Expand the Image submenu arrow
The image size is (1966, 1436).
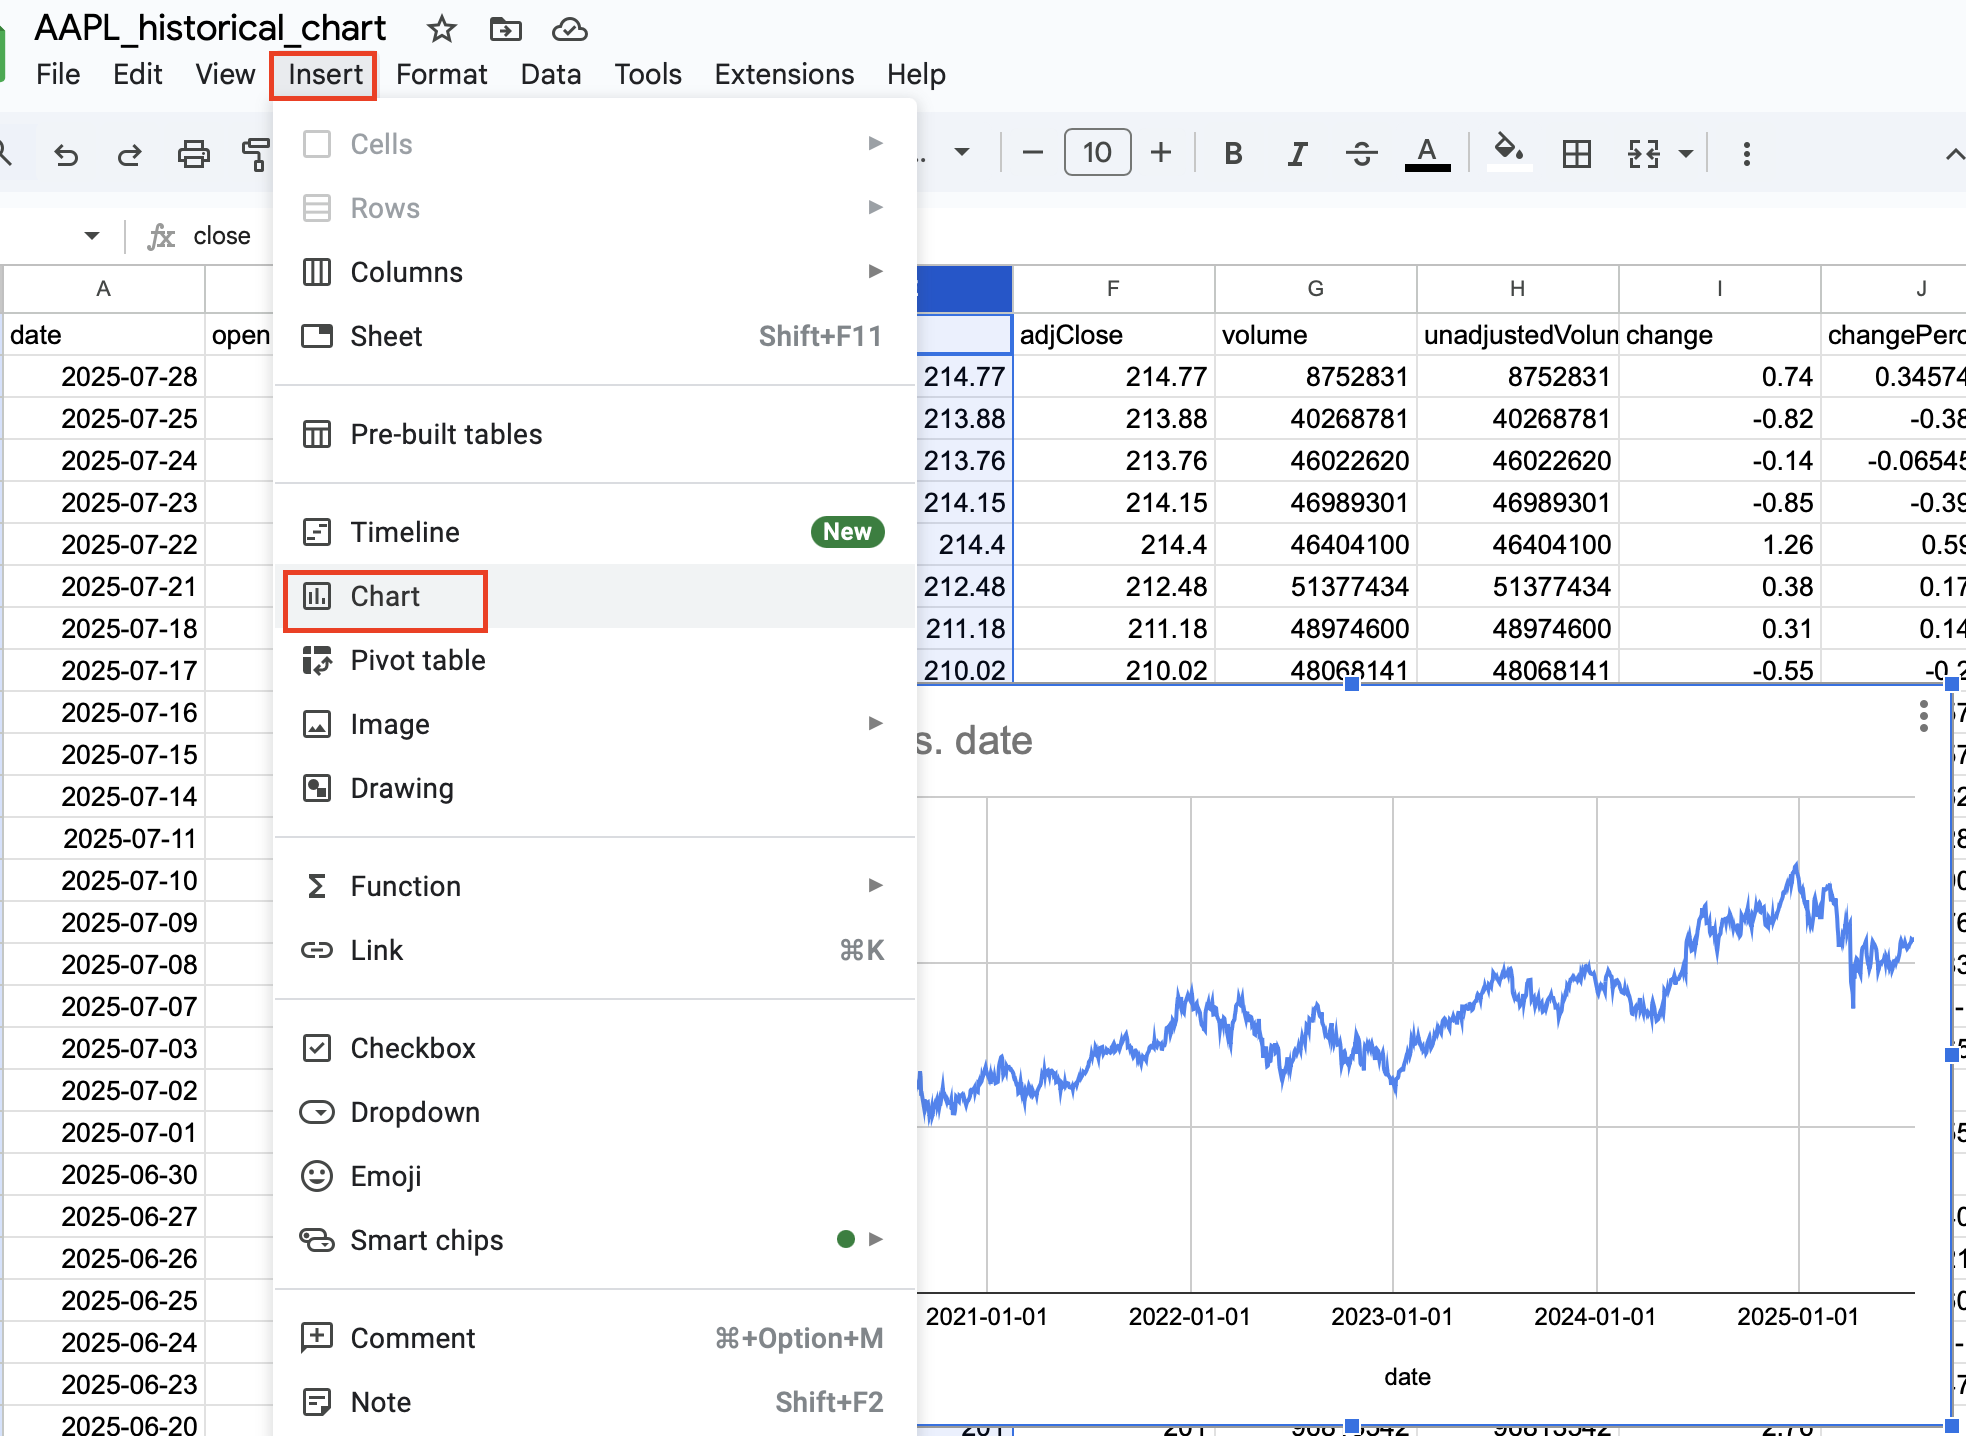coord(875,723)
